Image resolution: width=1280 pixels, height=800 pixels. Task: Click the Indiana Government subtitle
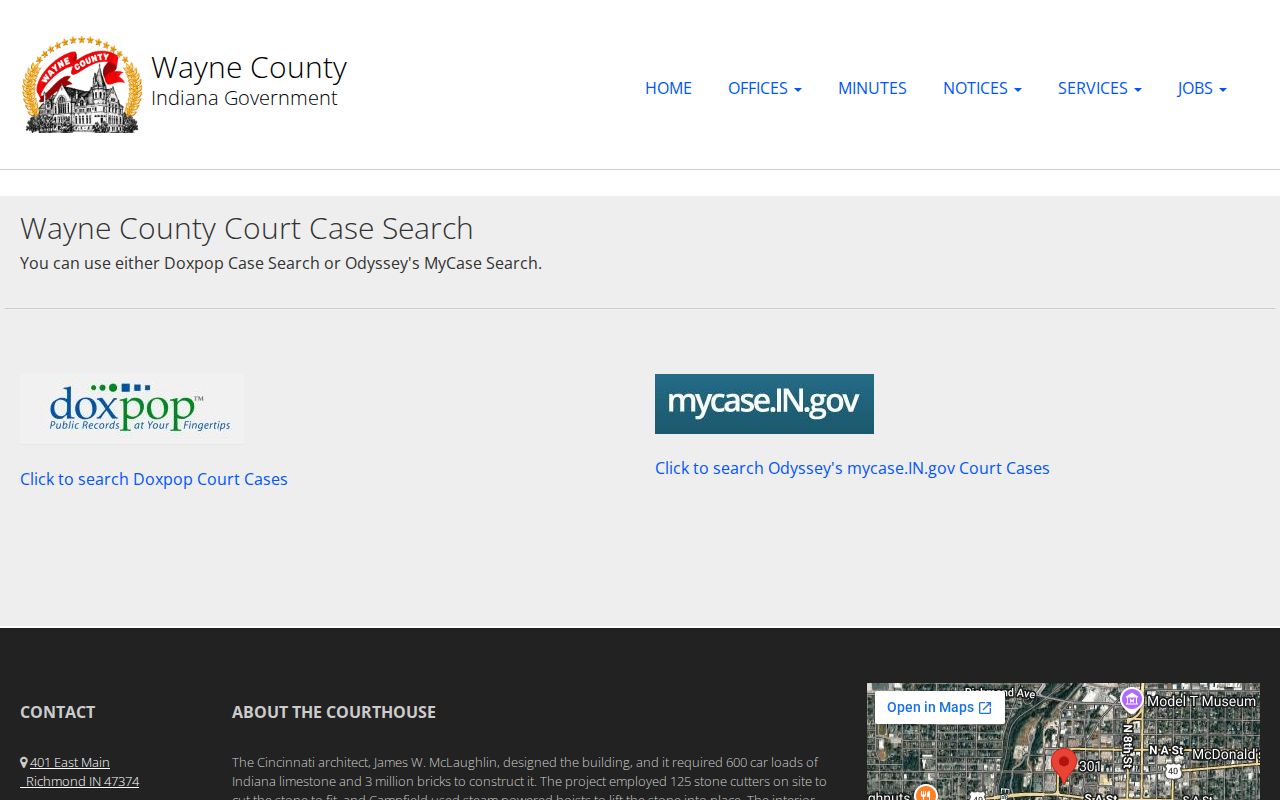coord(244,98)
